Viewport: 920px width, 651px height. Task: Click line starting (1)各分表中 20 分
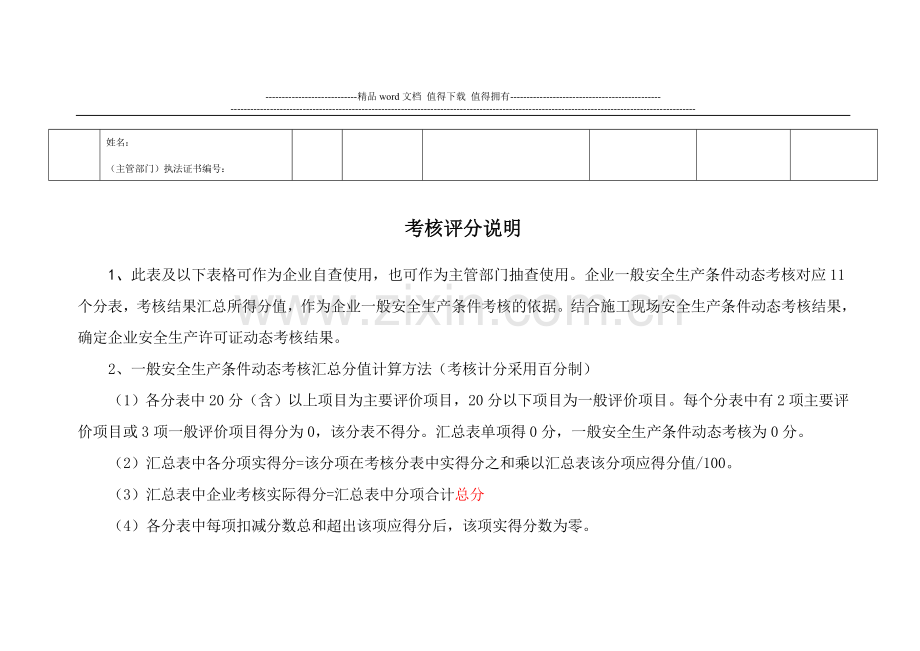(480, 401)
